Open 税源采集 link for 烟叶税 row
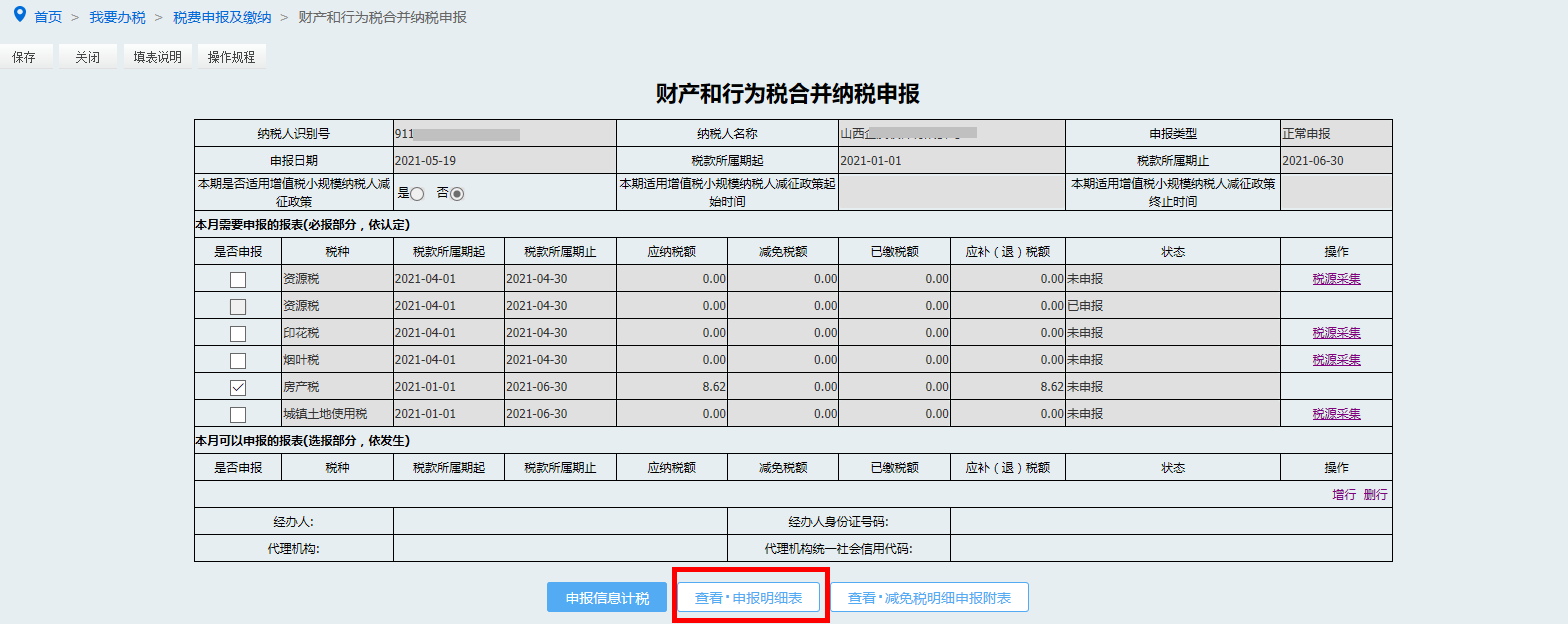The height and width of the screenshot is (624, 1568). [1336, 360]
